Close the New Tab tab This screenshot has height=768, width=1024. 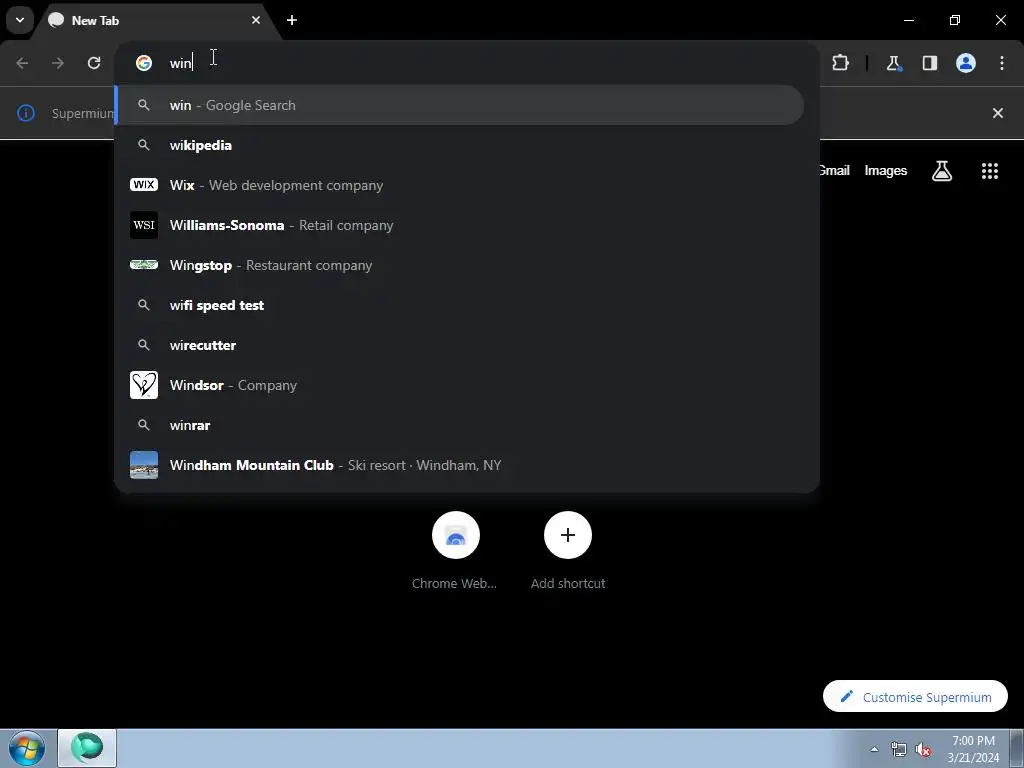point(256,20)
